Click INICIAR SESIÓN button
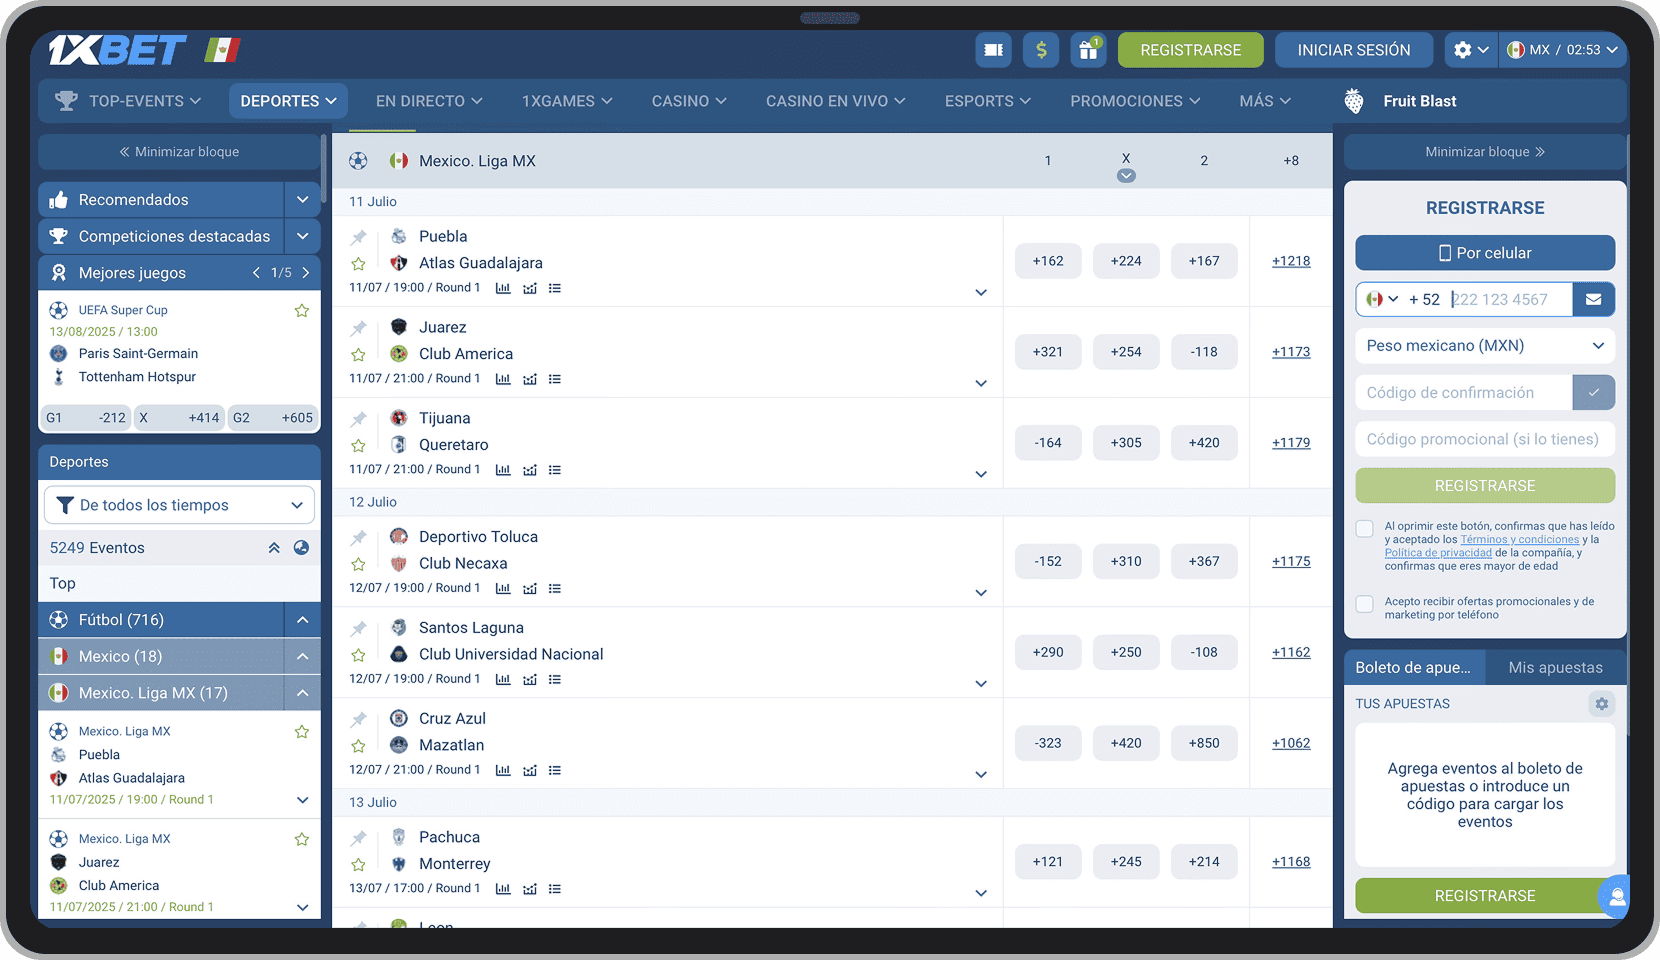This screenshot has height=960, width=1660. (1354, 50)
